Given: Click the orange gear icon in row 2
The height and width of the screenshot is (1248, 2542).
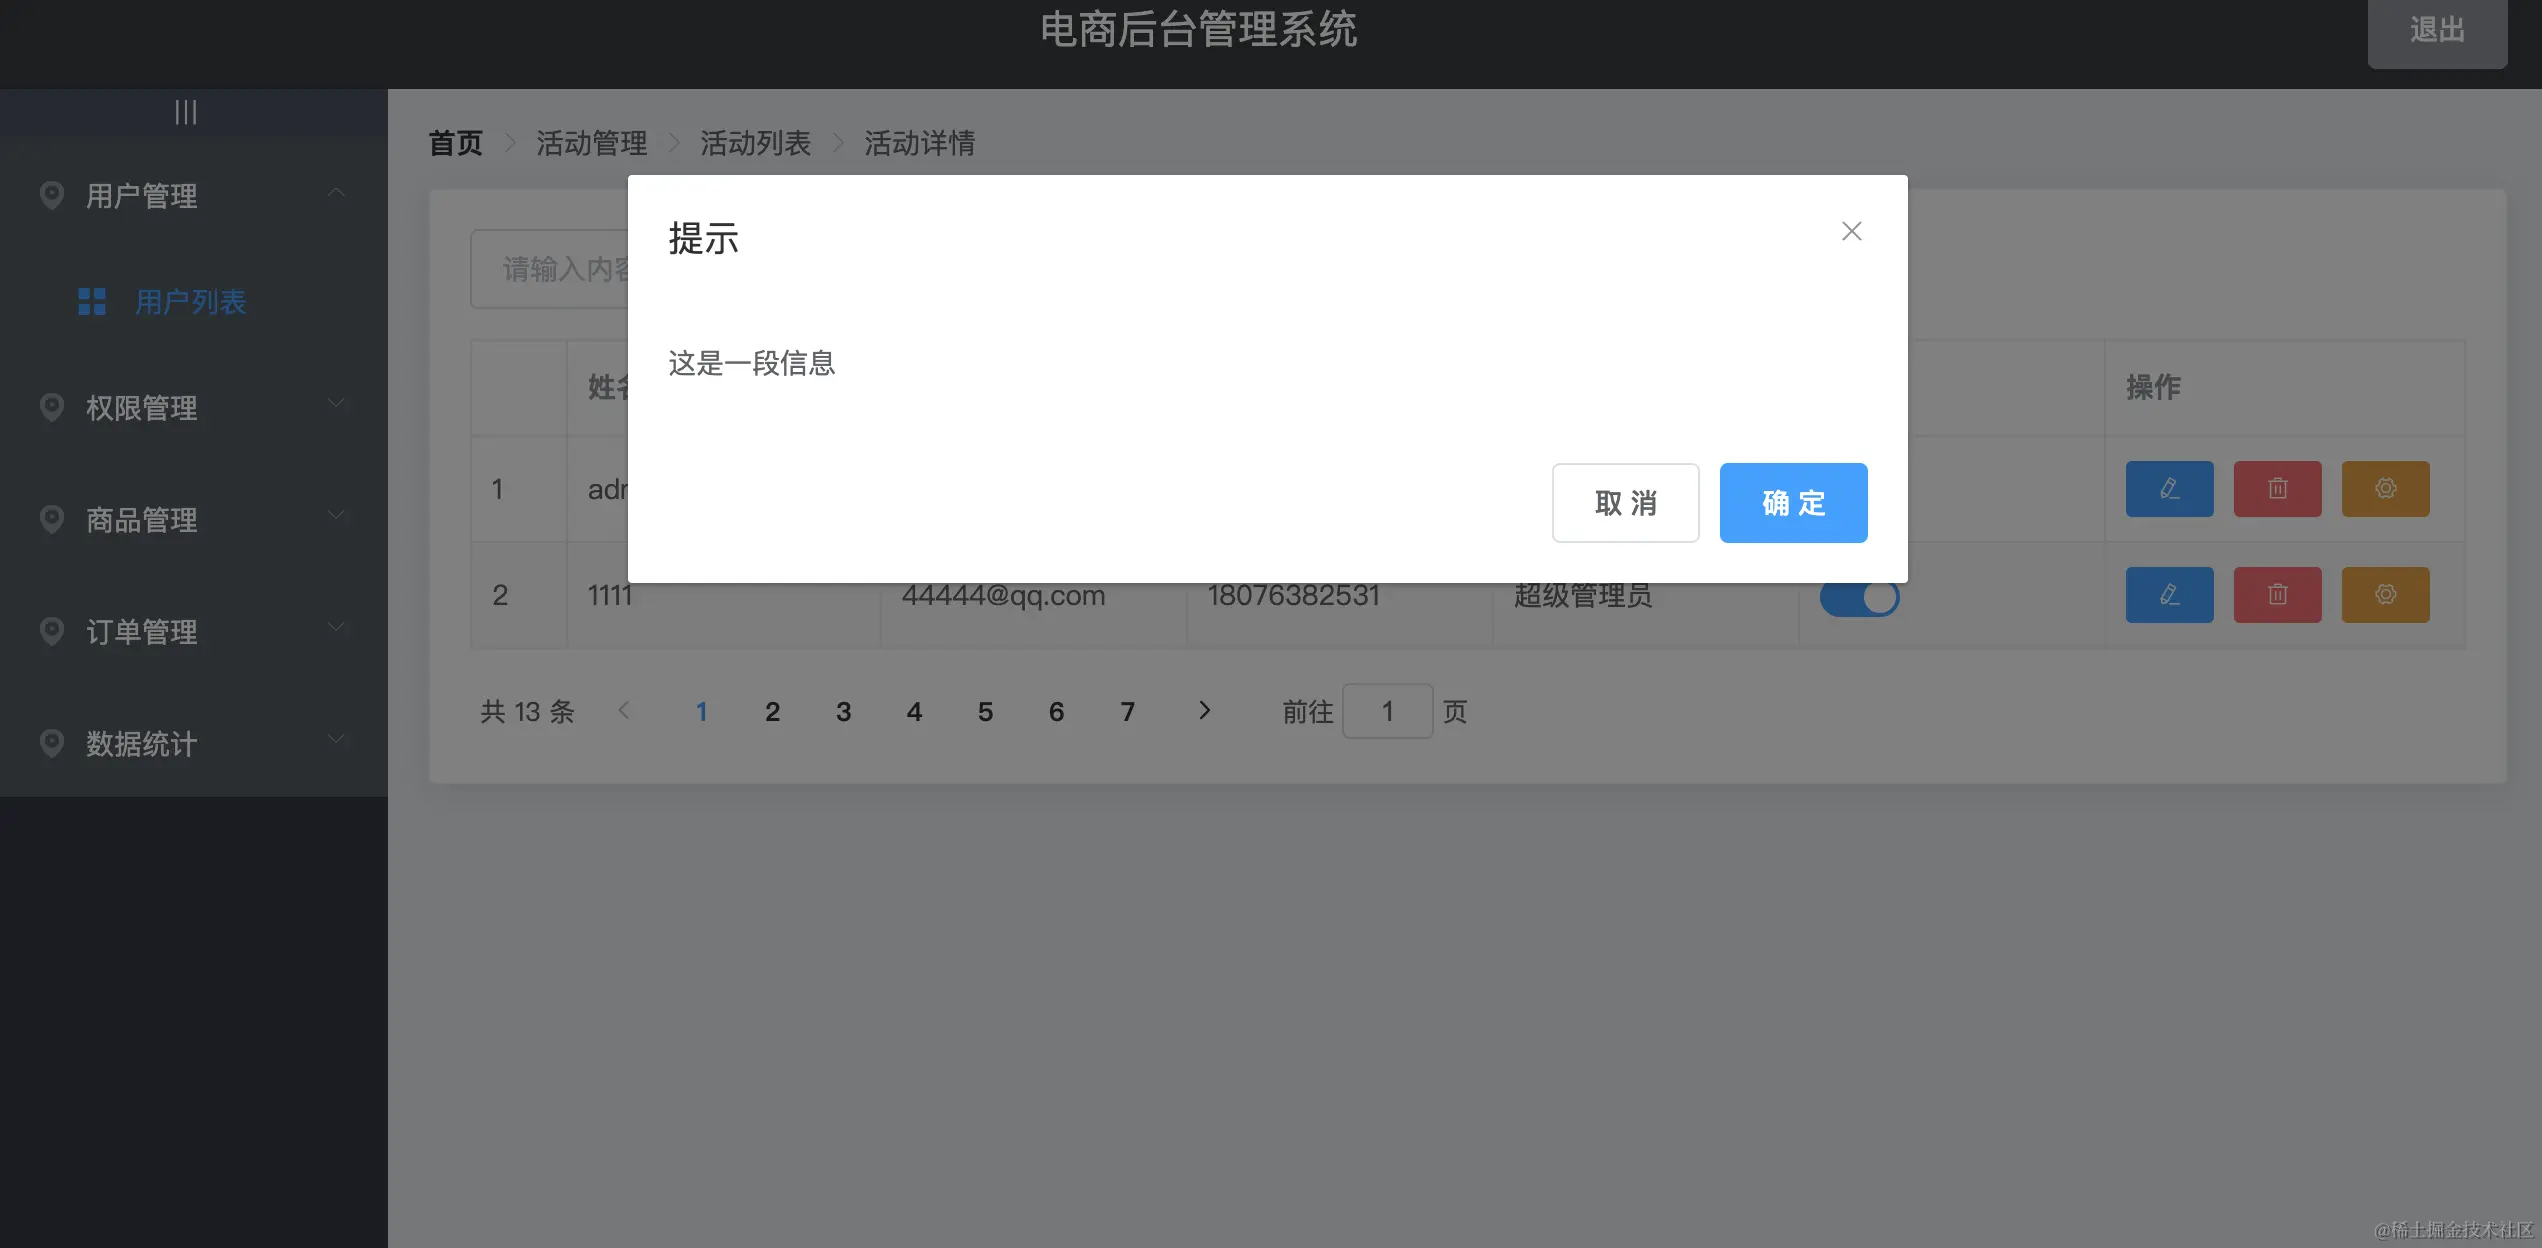Looking at the screenshot, I should point(2385,595).
